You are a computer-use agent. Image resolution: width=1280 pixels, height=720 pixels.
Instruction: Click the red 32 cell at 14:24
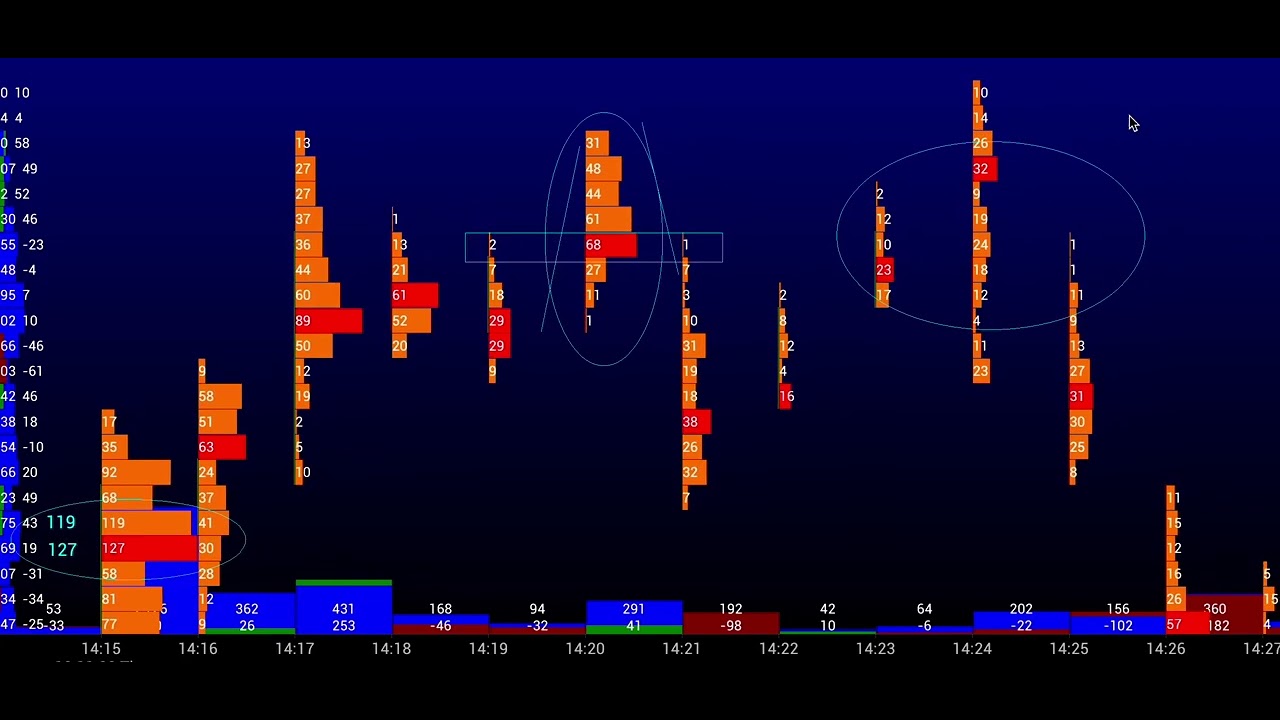coord(984,169)
